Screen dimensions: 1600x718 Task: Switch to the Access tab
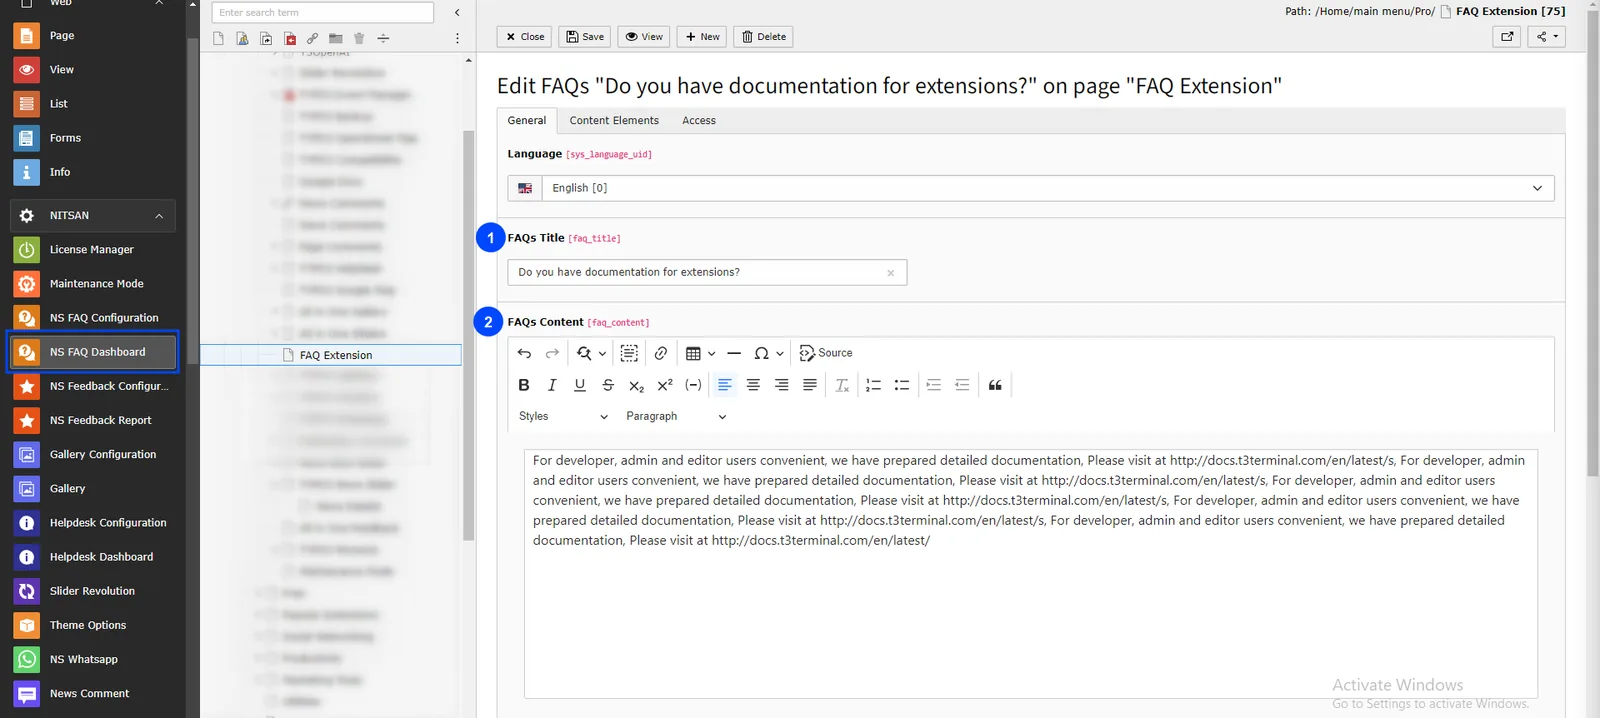click(x=699, y=120)
